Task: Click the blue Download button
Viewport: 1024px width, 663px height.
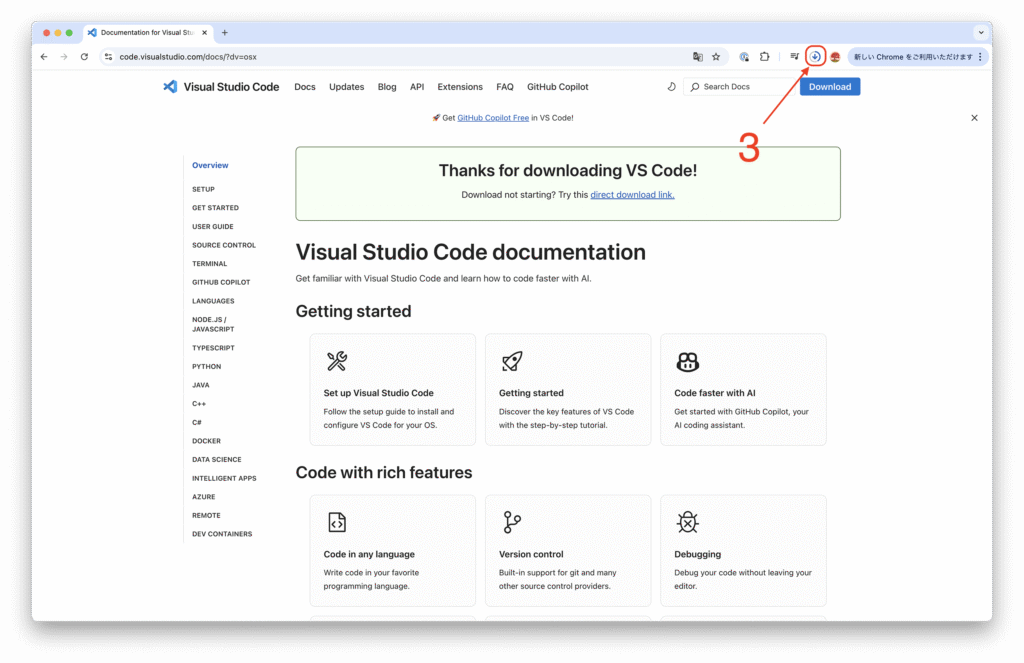Action: 830,87
